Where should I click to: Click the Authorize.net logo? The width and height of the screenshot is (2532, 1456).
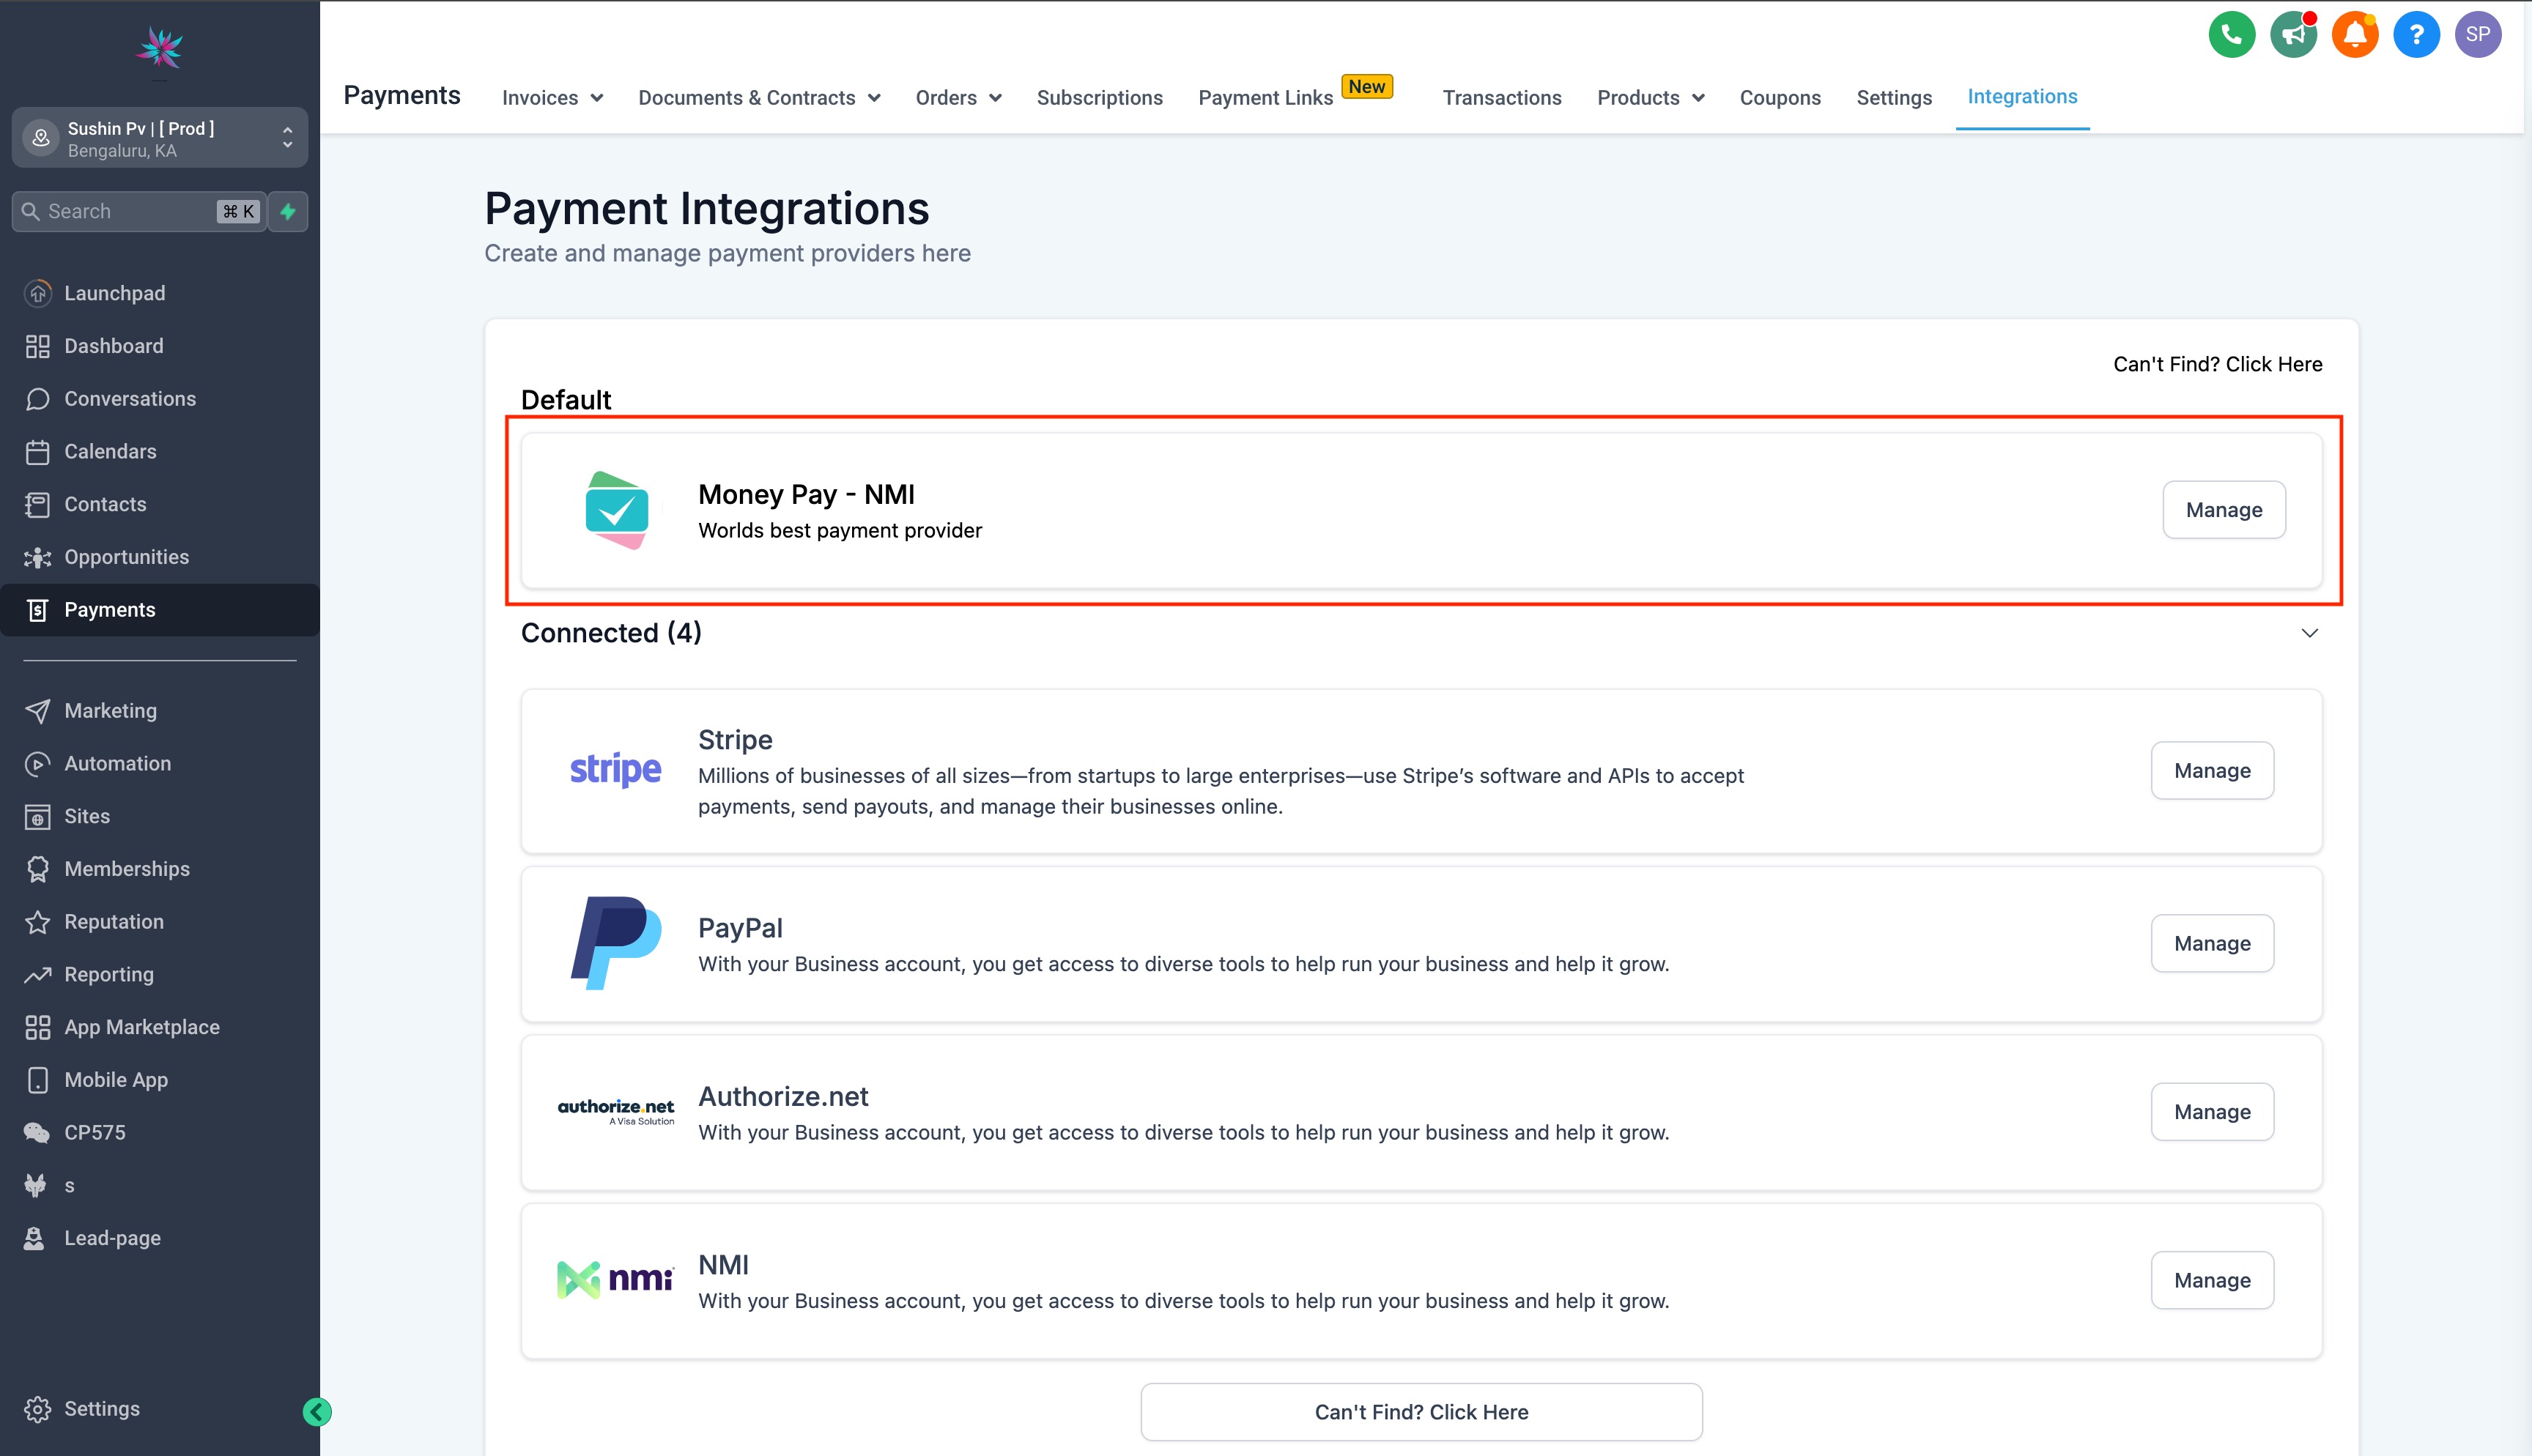[616, 1111]
